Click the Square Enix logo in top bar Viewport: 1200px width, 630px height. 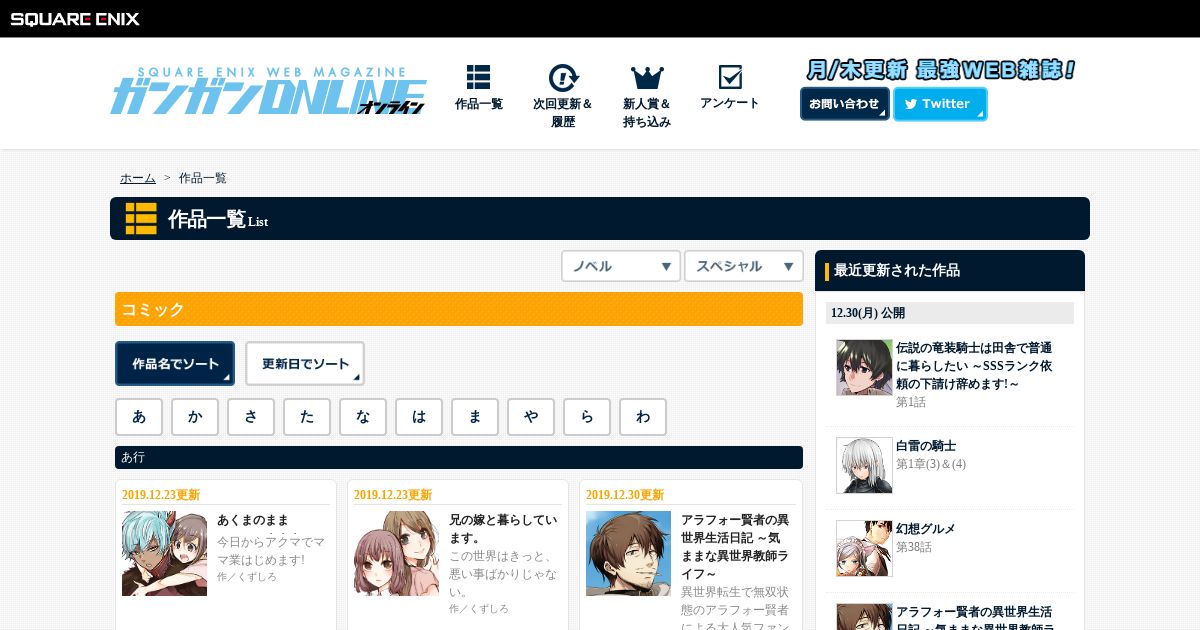[x=75, y=18]
